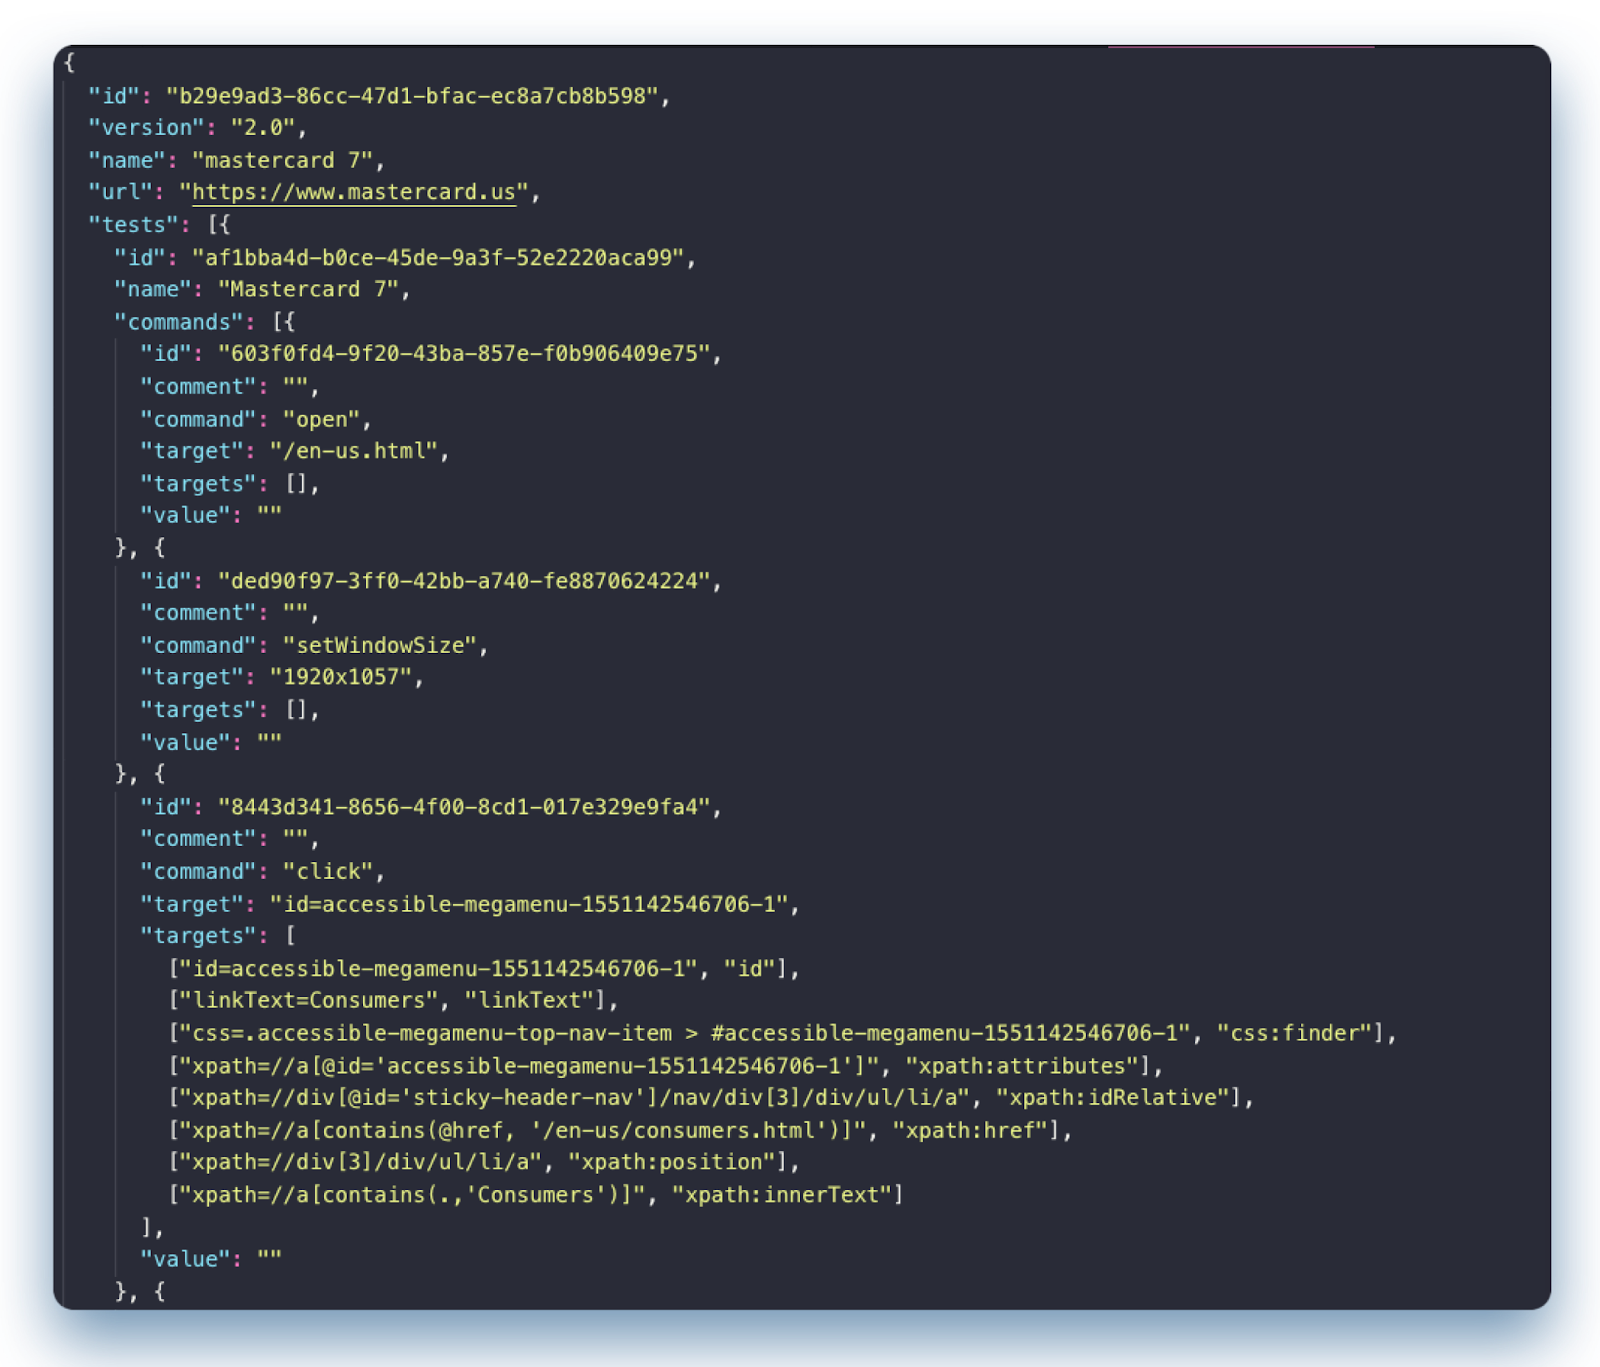Select the "/en-us.html" target value
This screenshot has width=1600, height=1367.
point(354,451)
